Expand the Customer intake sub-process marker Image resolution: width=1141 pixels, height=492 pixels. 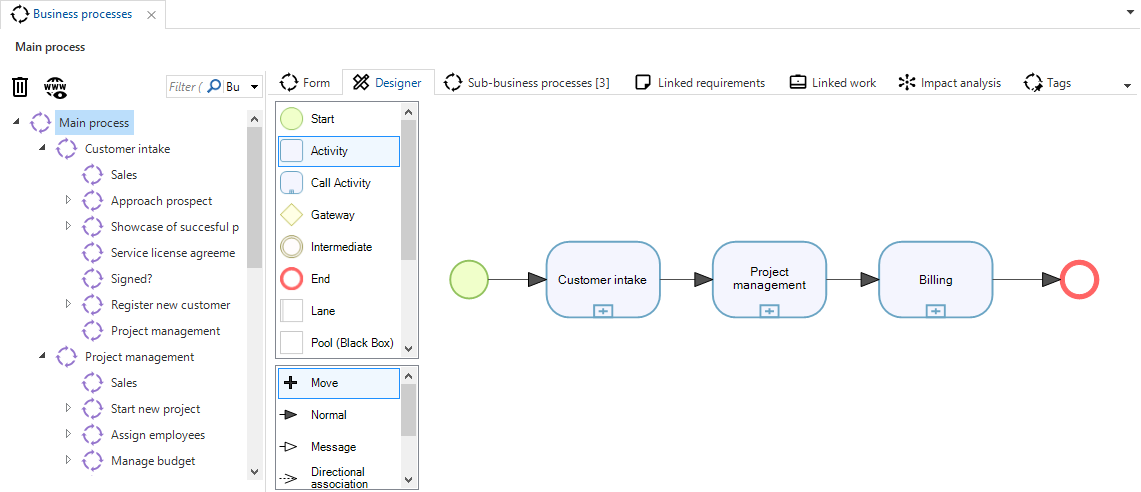coord(603,311)
